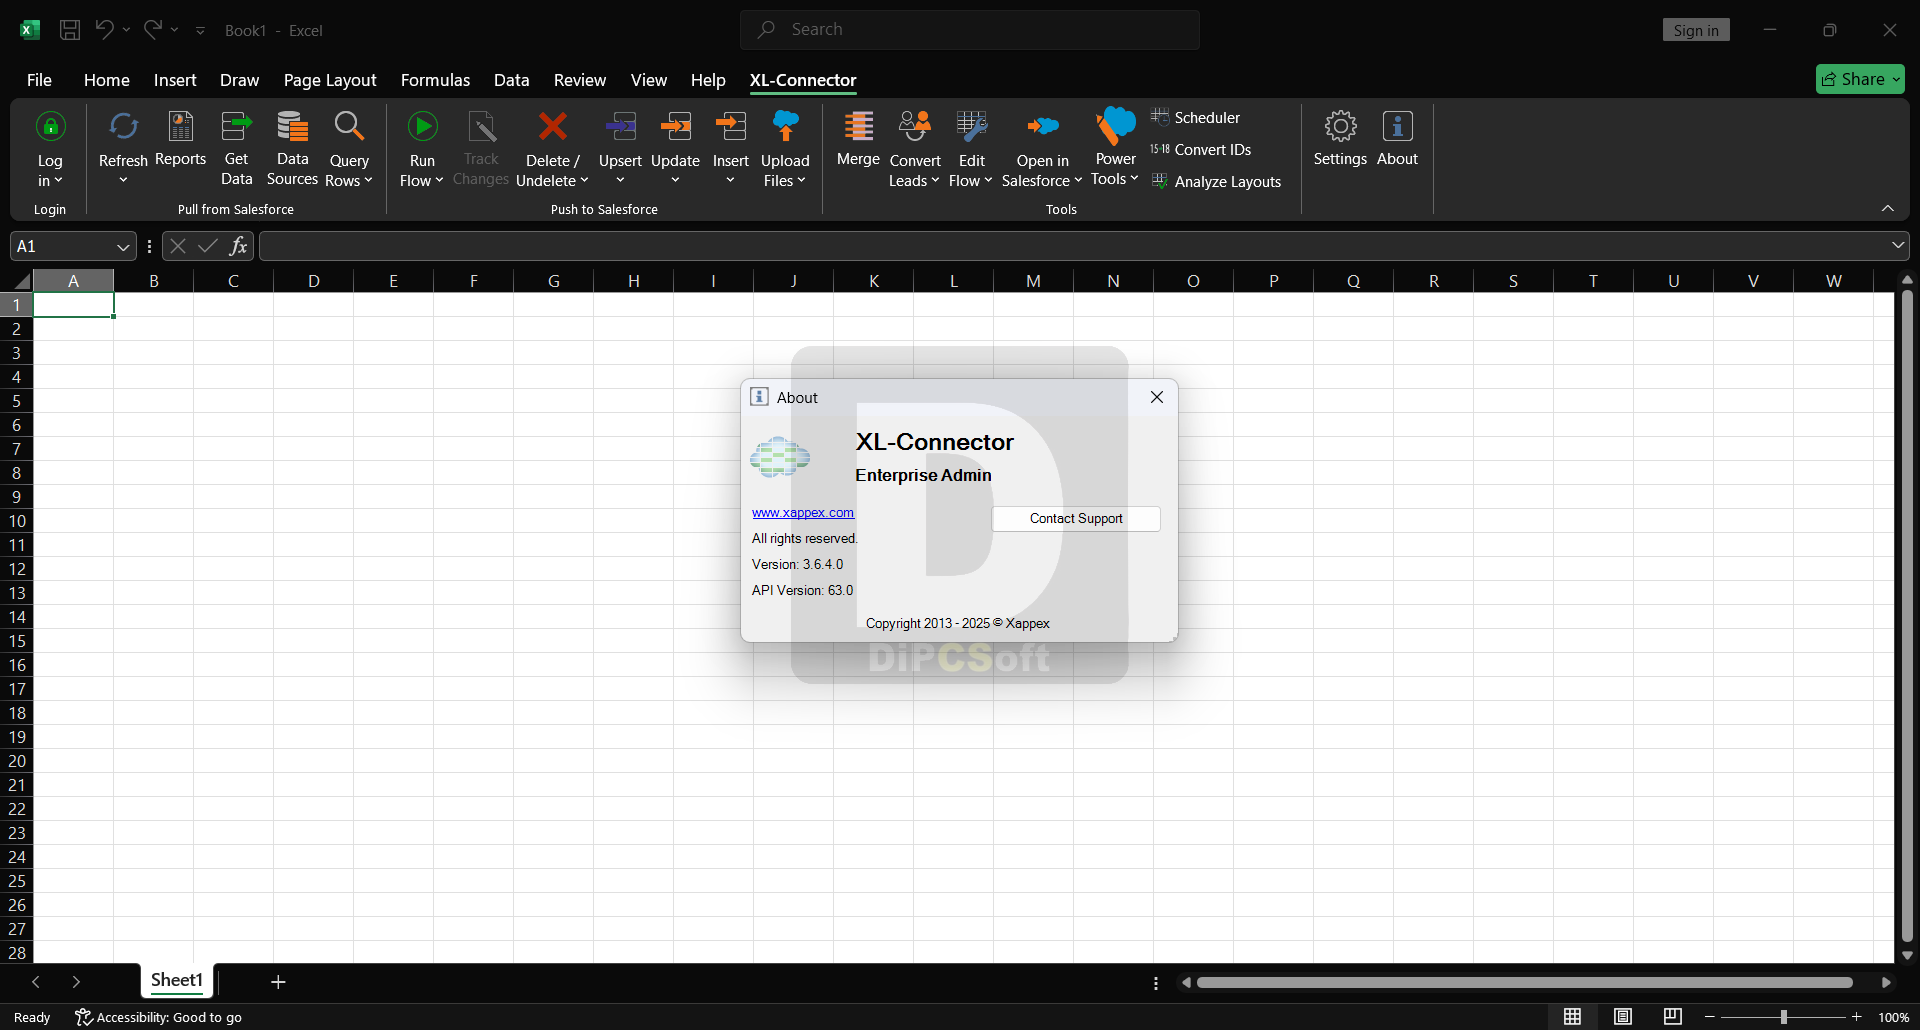Click the Power Tools icon
Screen dimensions: 1920x1030
pos(1115,127)
